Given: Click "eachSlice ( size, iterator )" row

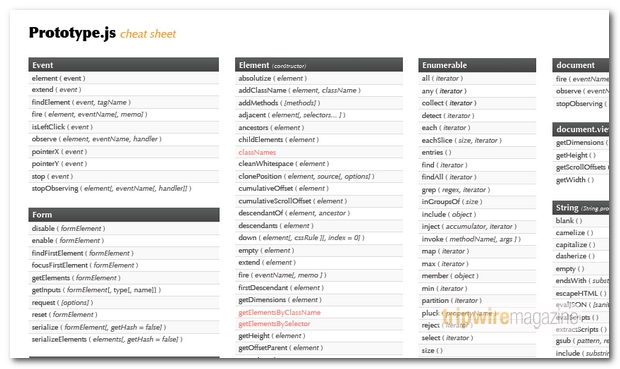Looking at the screenshot, I should click(477, 140).
